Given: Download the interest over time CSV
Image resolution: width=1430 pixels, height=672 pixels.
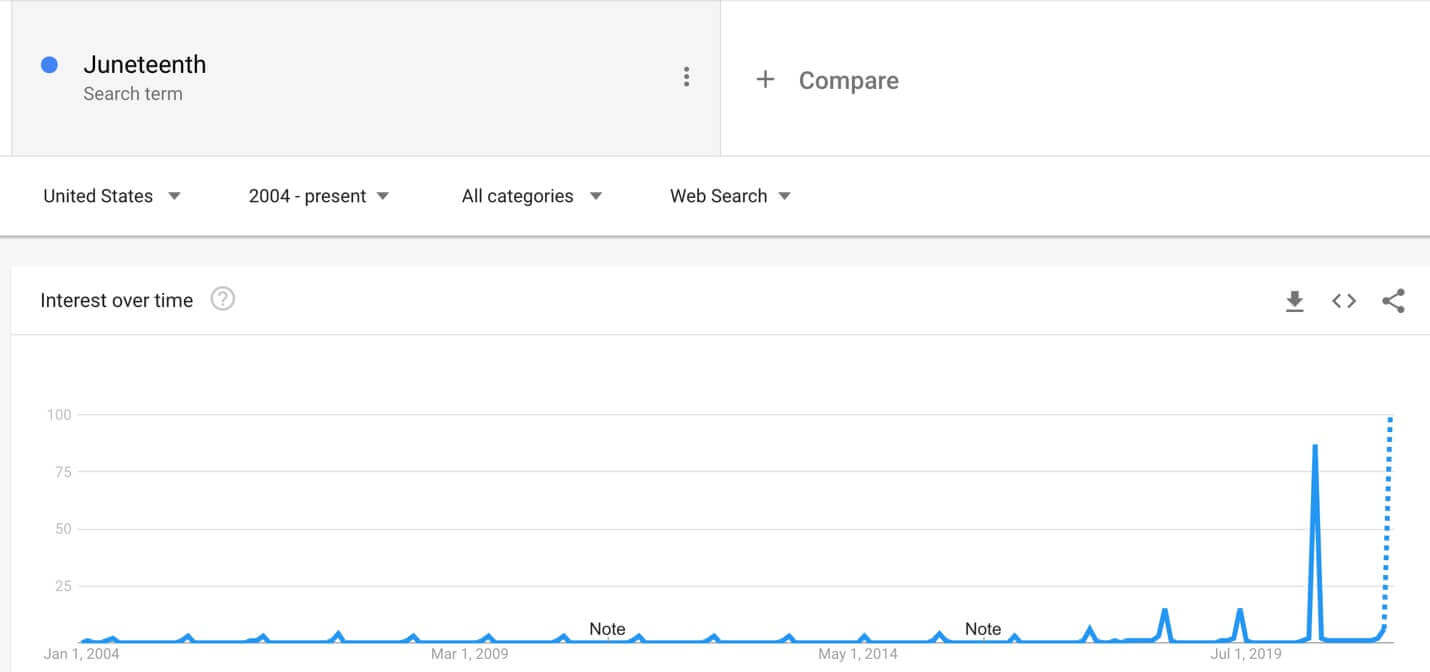Looking at the screenshot, I should pos(1294,301).
